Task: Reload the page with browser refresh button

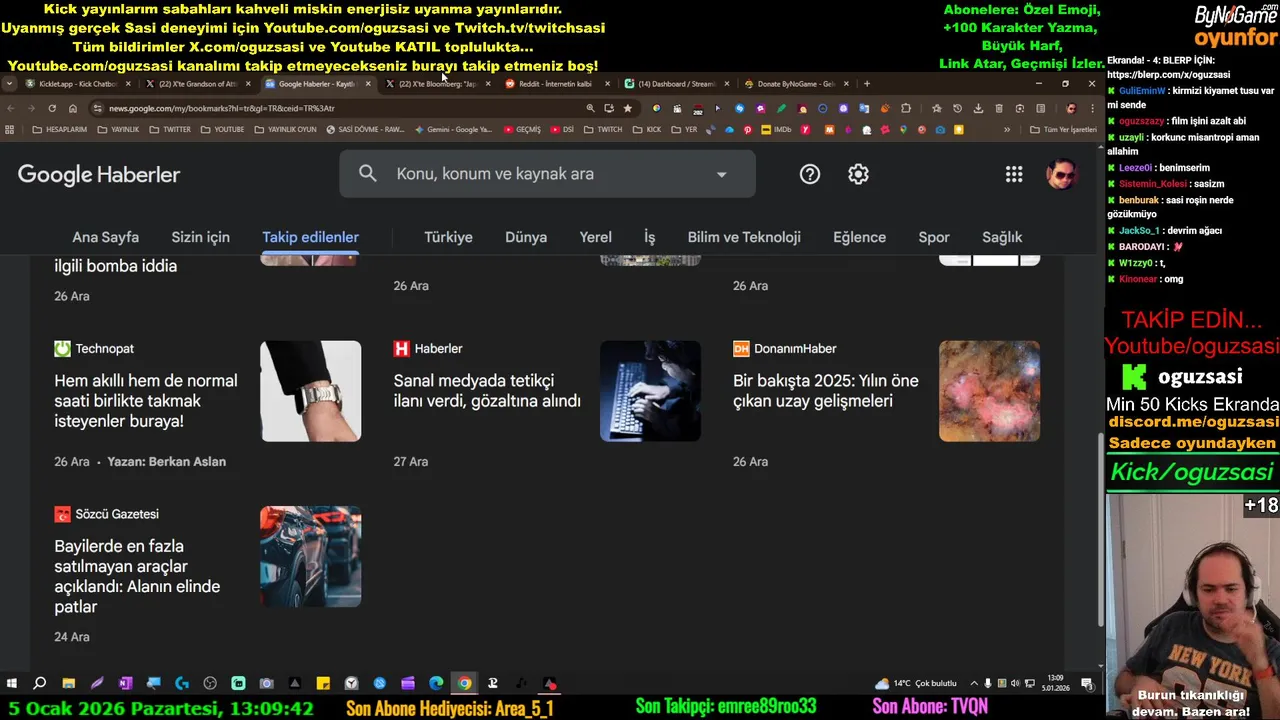Action: pyautogui.click(x=52, y=108)
